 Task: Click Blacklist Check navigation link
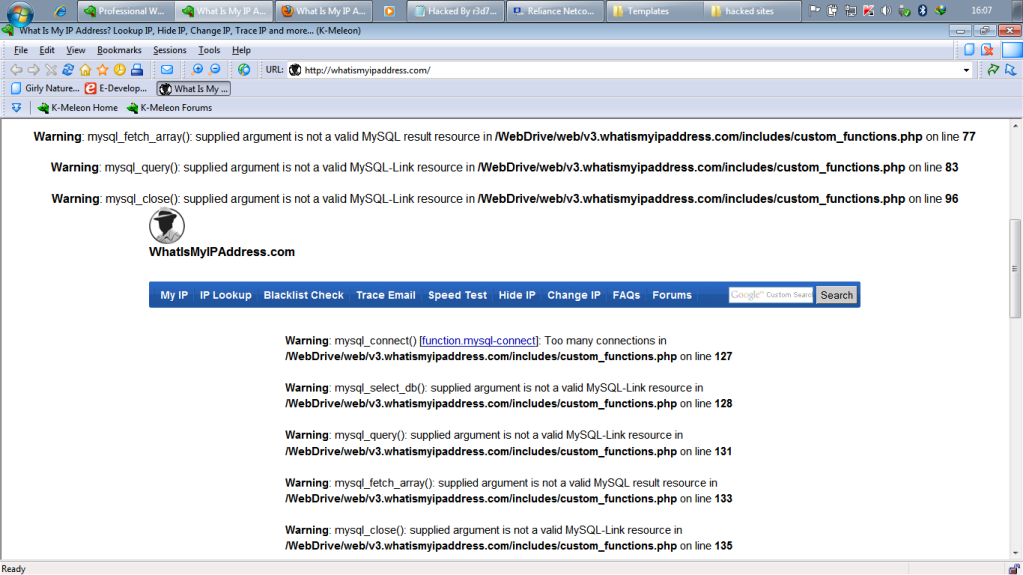[x=303, y=295]
